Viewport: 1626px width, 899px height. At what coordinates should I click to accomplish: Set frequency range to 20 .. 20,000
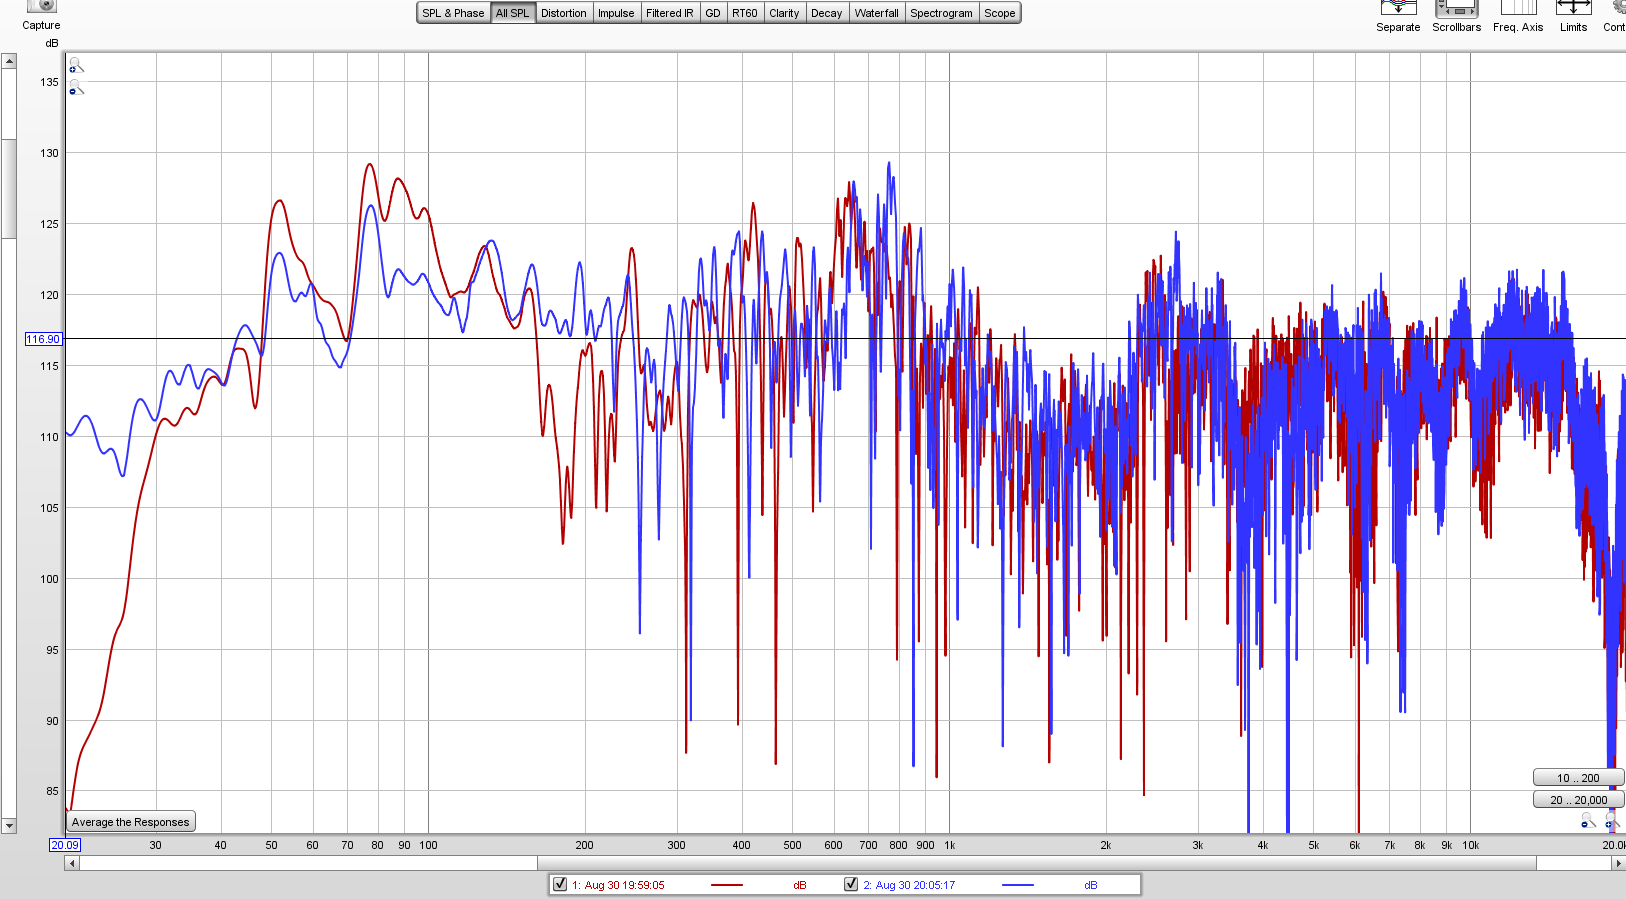pyautogui.click(x=1577, y=800)
